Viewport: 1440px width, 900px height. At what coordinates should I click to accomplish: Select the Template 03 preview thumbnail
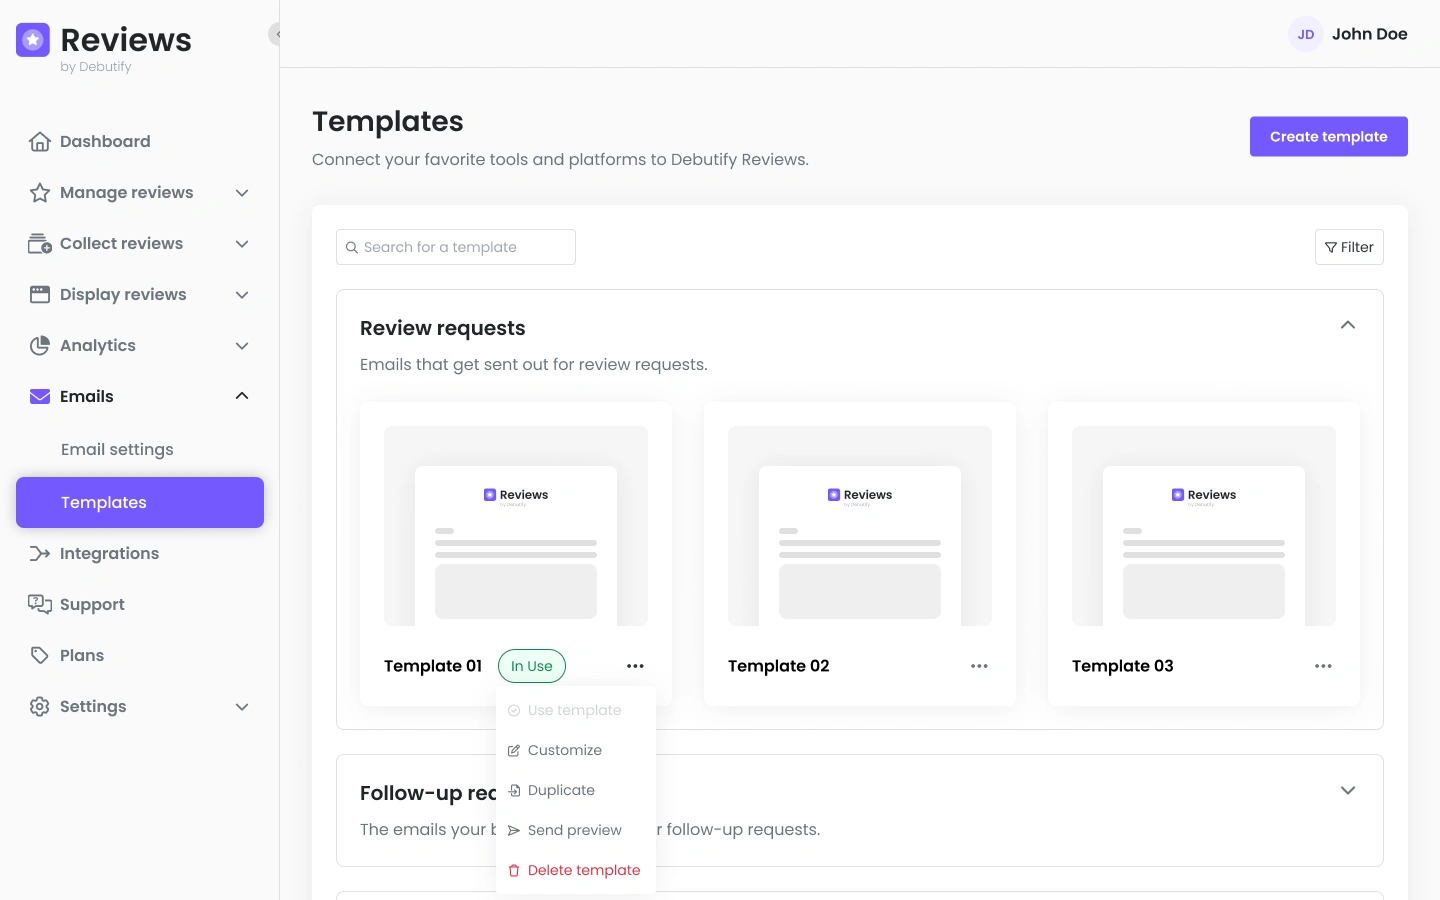(1204, 526)
